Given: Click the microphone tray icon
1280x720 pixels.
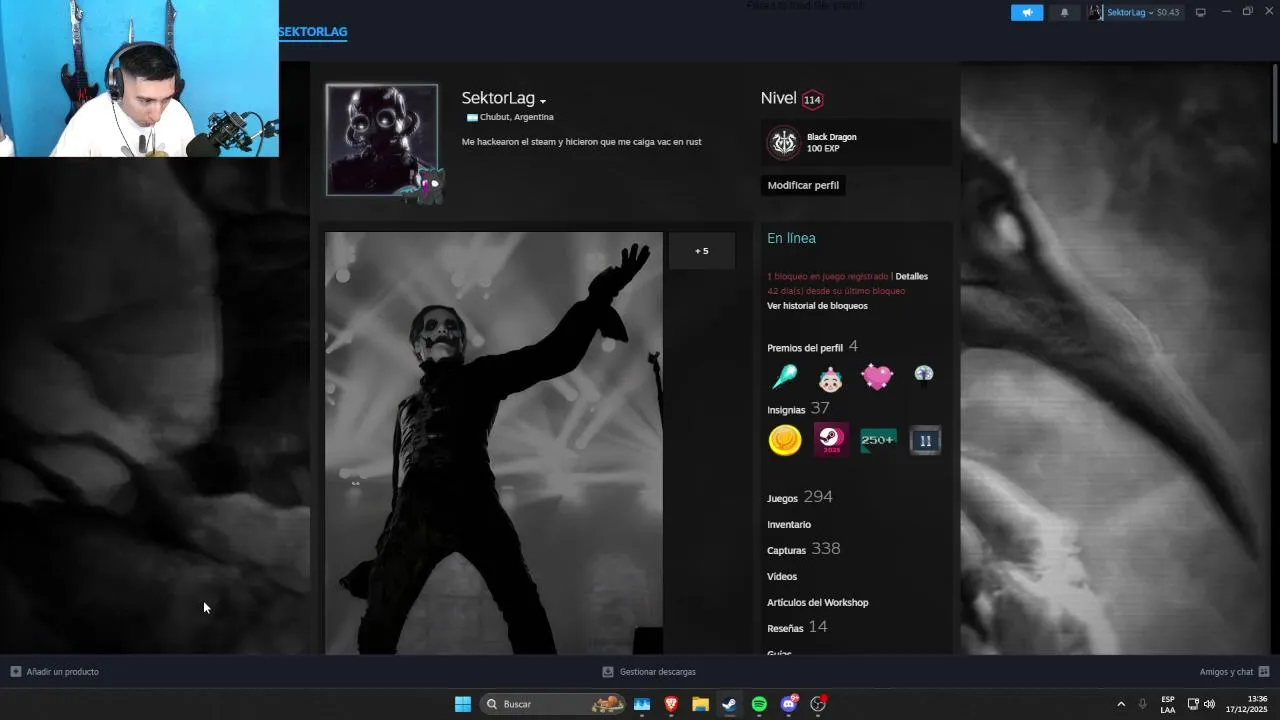Looking at the screenshot, I should coord(1143,704).
